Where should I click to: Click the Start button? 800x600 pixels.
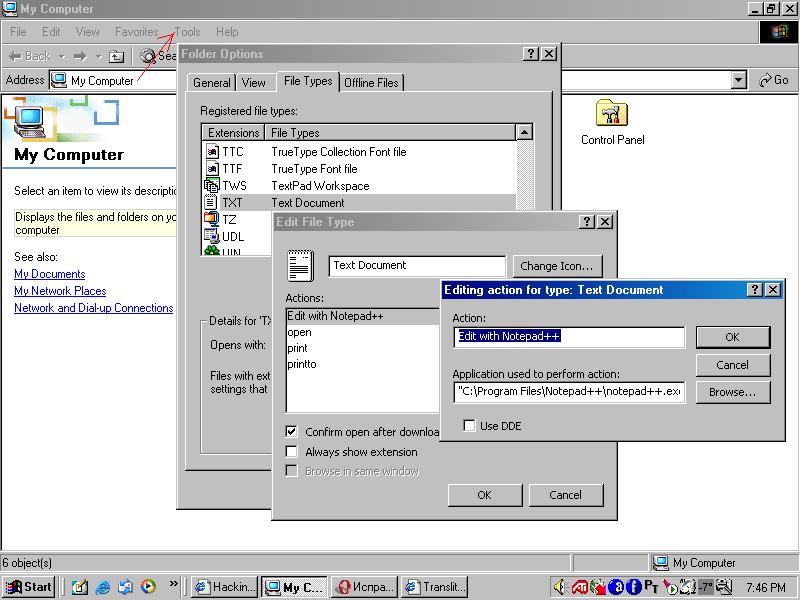pyautogui.click(x=29, y=587)
